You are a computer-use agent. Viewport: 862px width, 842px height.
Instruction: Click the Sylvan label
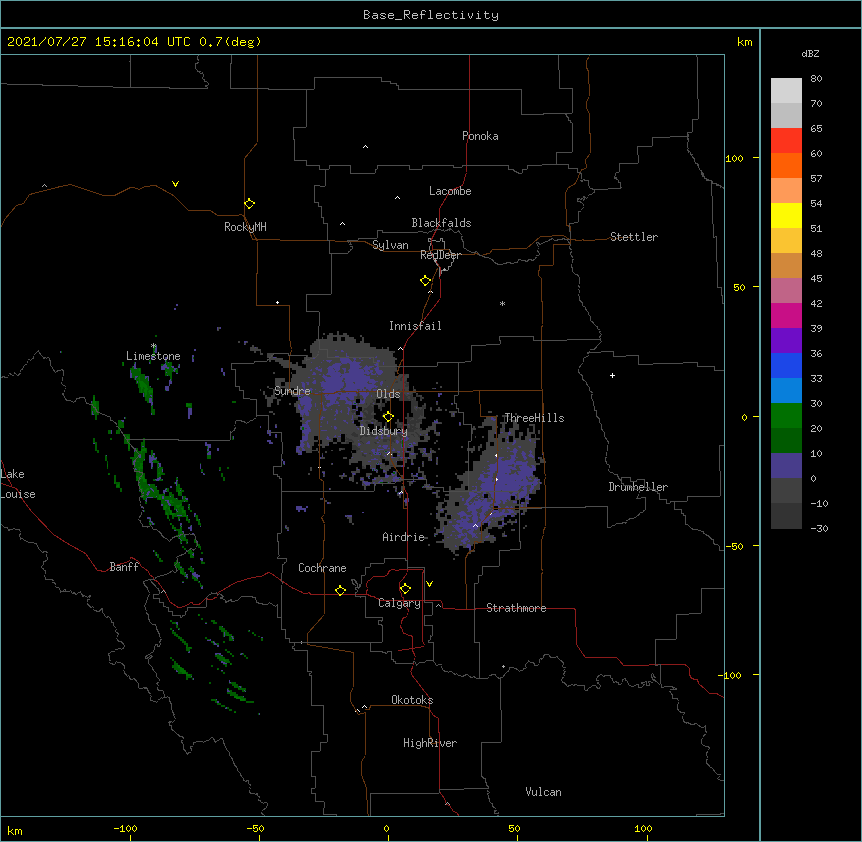pos(390,245)
